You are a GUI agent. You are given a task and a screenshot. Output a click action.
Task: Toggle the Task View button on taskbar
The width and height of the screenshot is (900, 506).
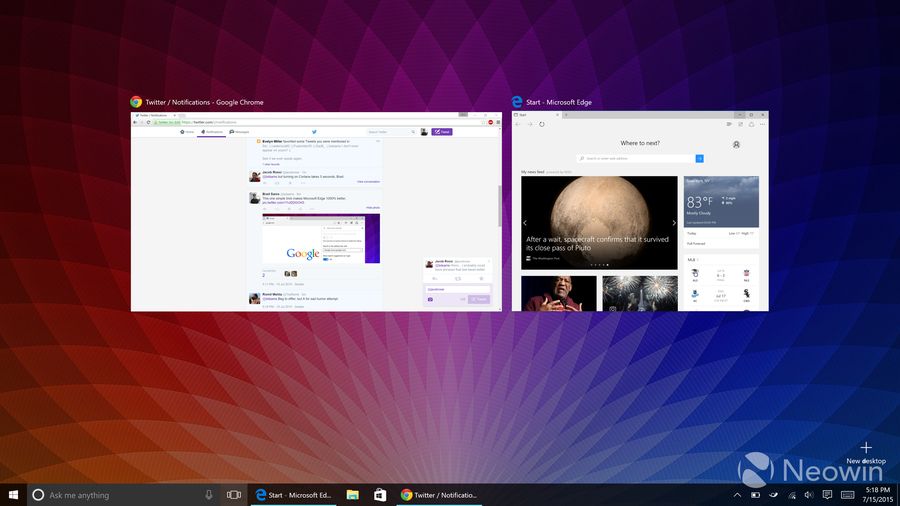[x=234, y=495]
